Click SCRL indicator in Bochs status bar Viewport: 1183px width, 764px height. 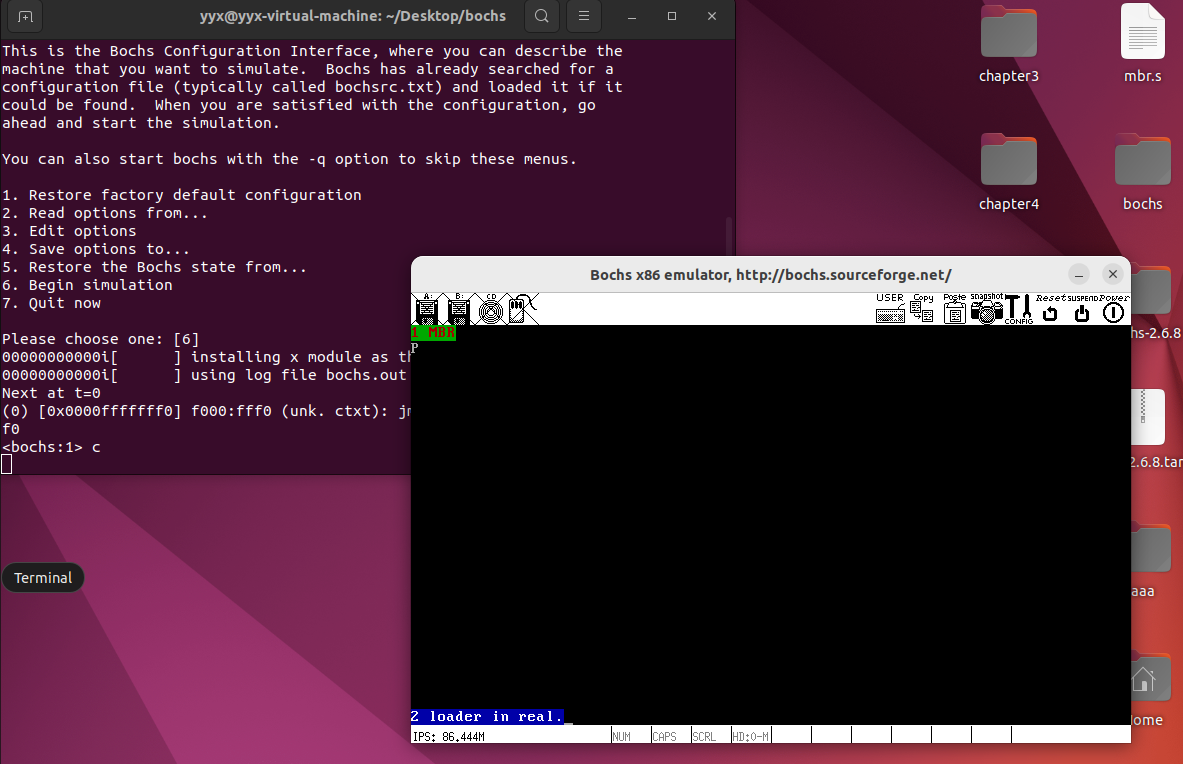(704, 736)
